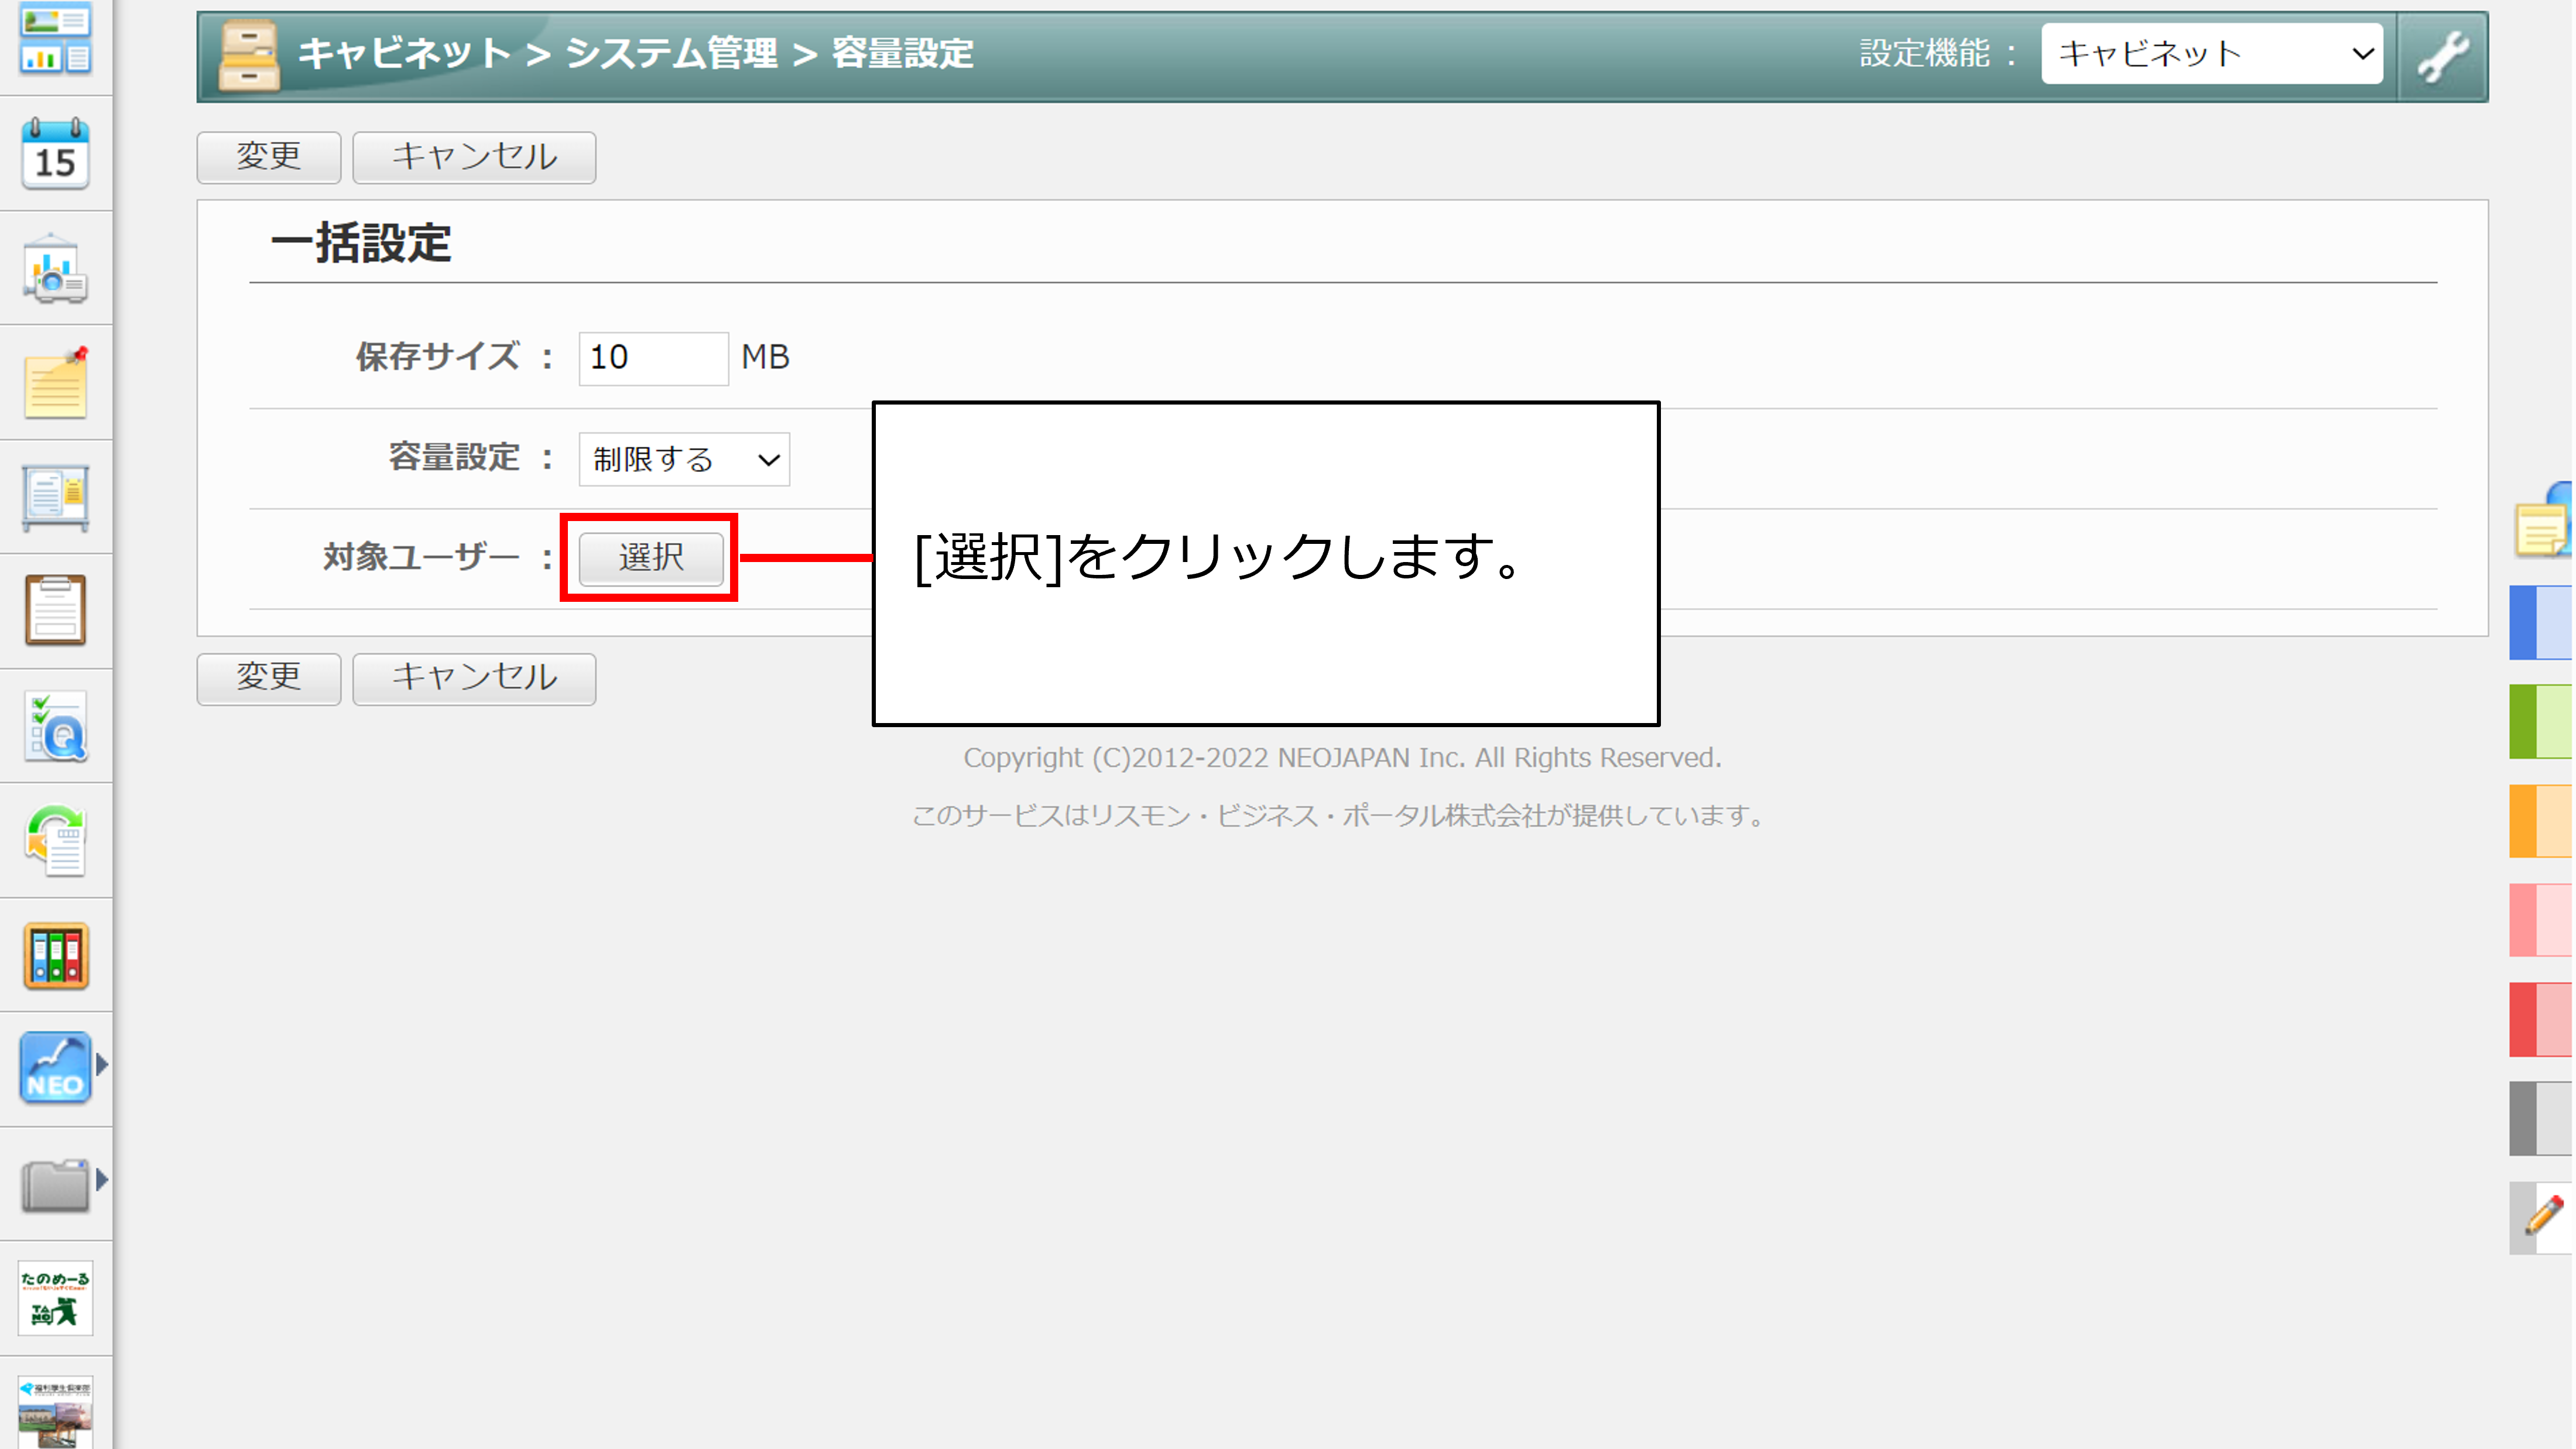Open the calendar icon showing 15
The image size is (2576, 1449).
pos(55,155)
